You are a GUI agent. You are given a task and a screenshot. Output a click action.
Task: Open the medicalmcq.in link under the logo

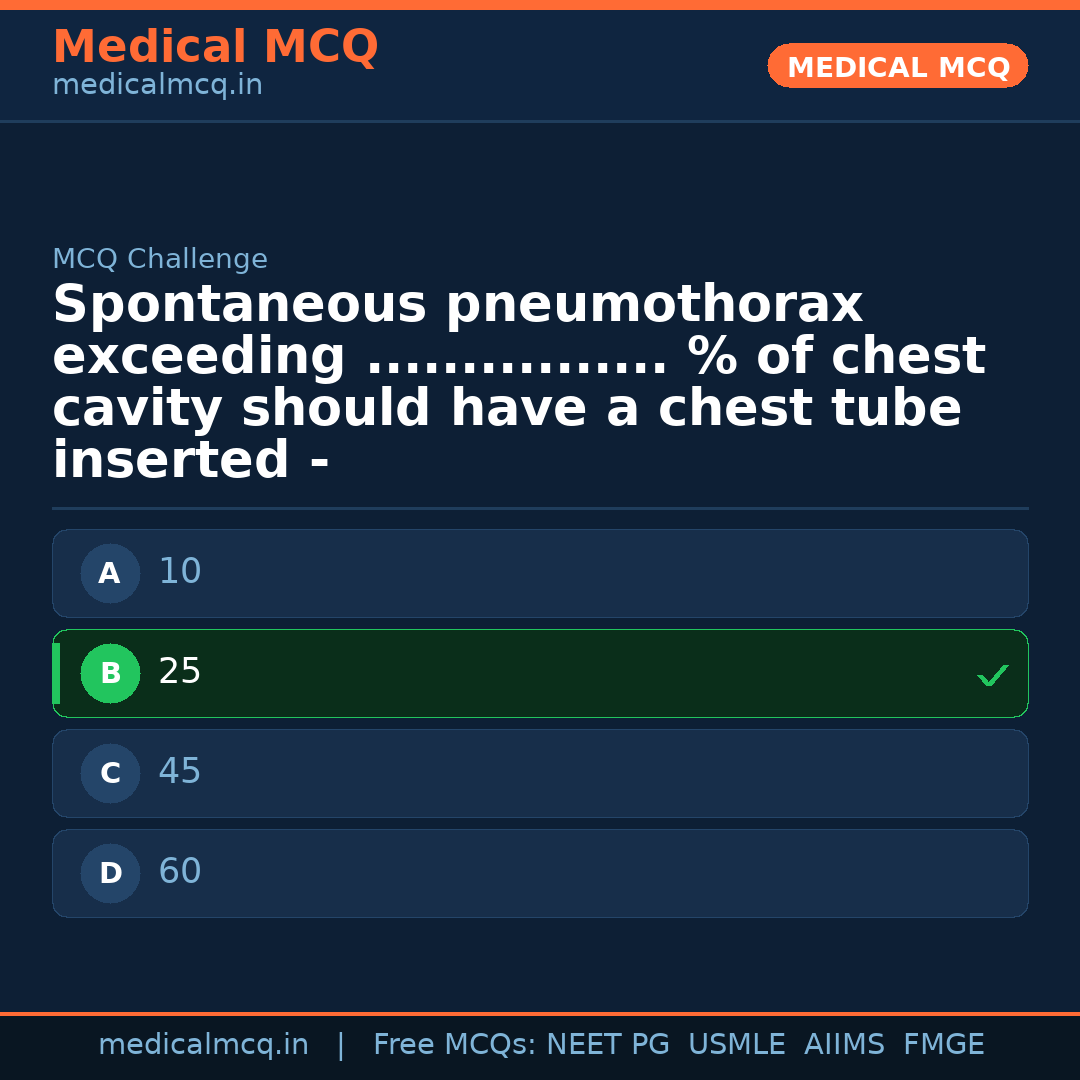[x=156, y=84]
